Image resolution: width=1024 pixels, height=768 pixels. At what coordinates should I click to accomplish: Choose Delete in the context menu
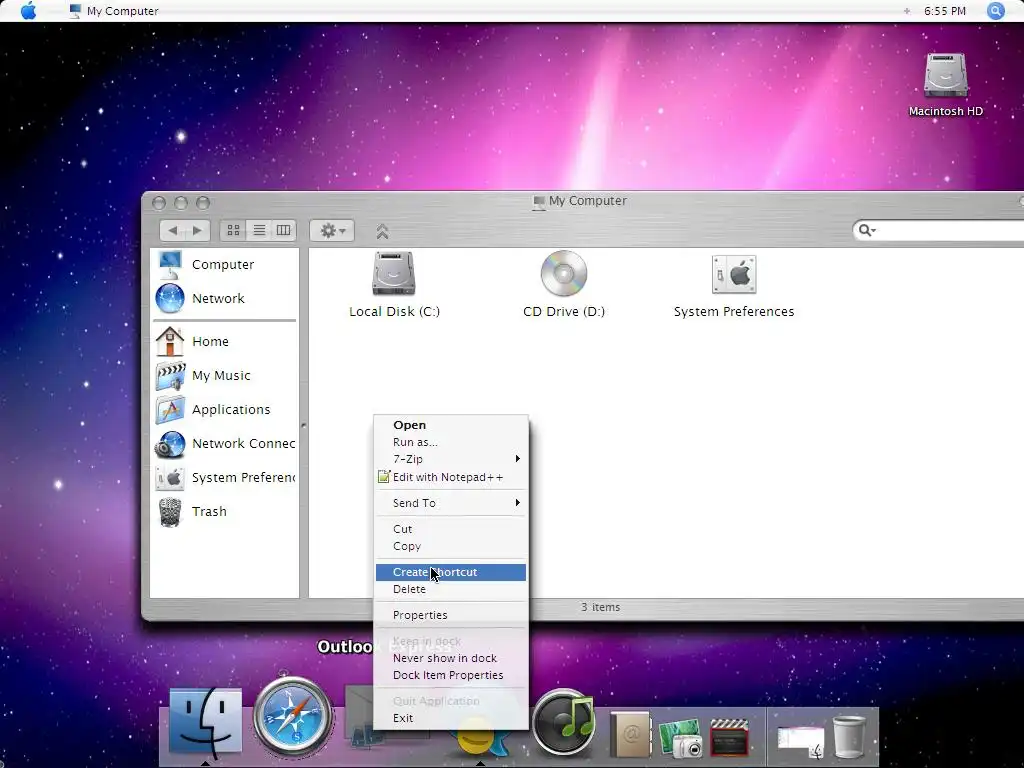(451, 589)
